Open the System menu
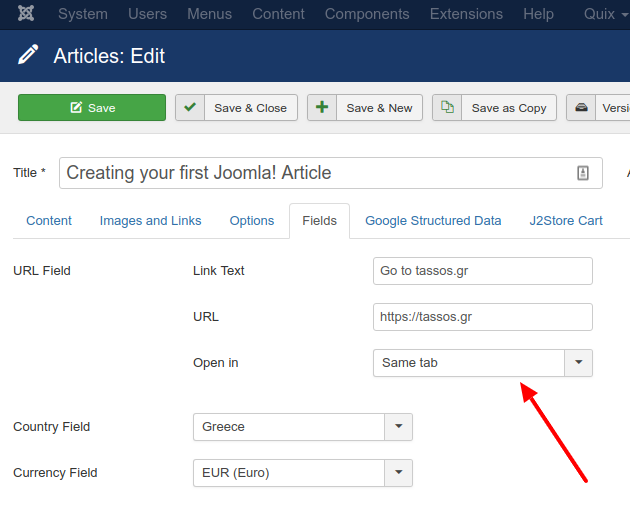Screen dimensions: 630x510 pos(83,14)
